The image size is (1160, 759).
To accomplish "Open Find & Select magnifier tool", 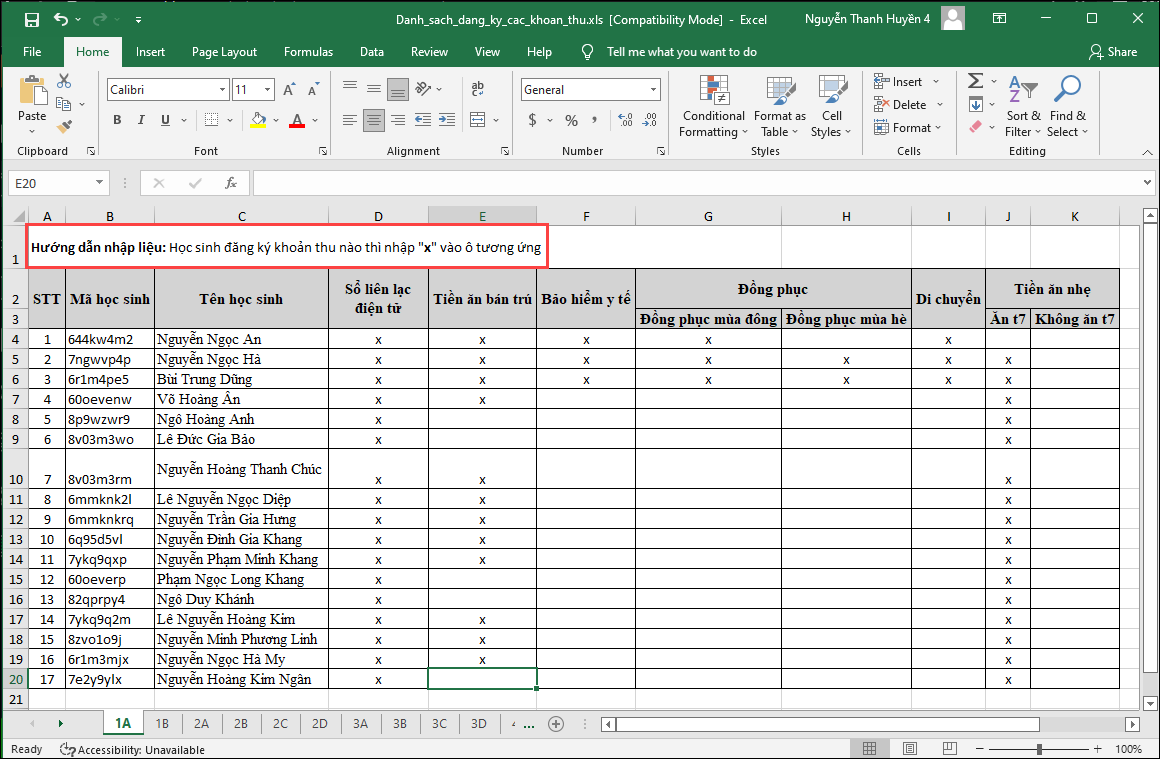I will (1067, 107).
